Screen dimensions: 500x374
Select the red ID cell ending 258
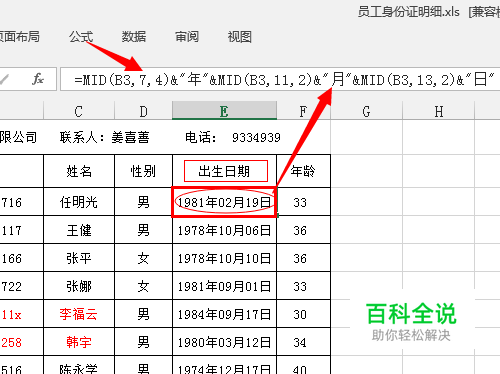21,342
